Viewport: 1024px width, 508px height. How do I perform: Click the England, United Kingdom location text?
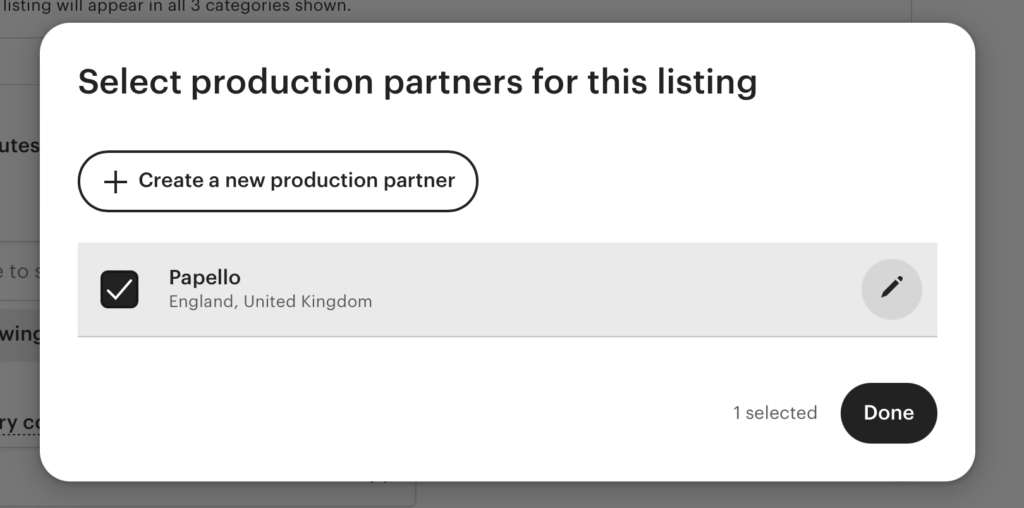tap(270, 302)
